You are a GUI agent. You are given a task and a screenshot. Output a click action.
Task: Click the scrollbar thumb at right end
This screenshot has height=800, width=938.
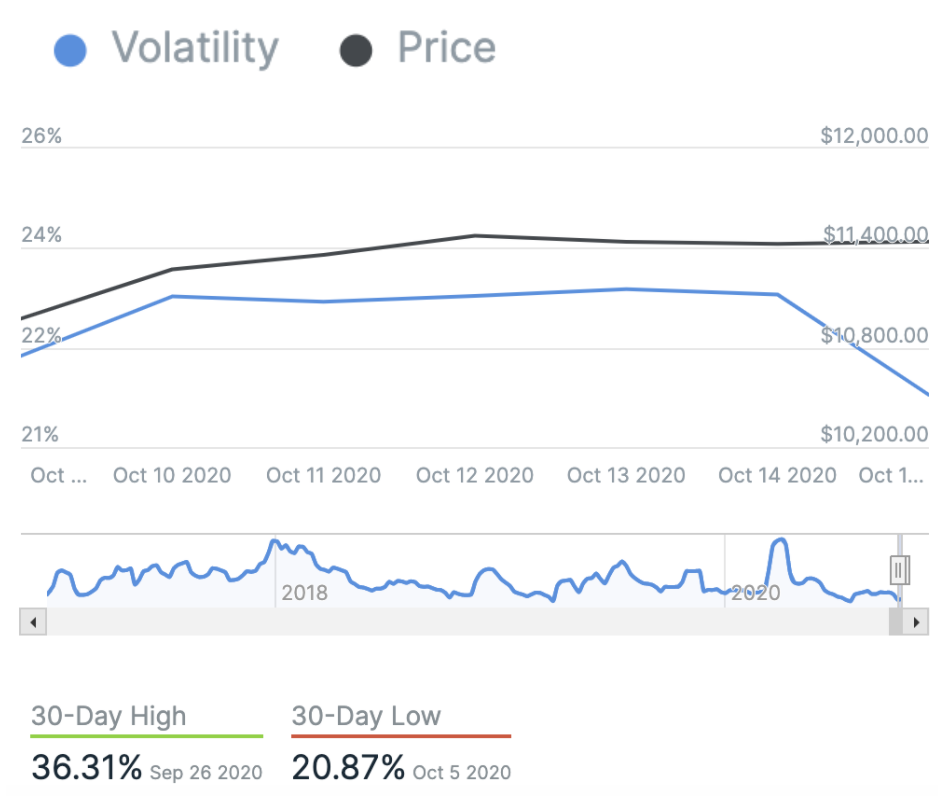click(x=895, y=622)
